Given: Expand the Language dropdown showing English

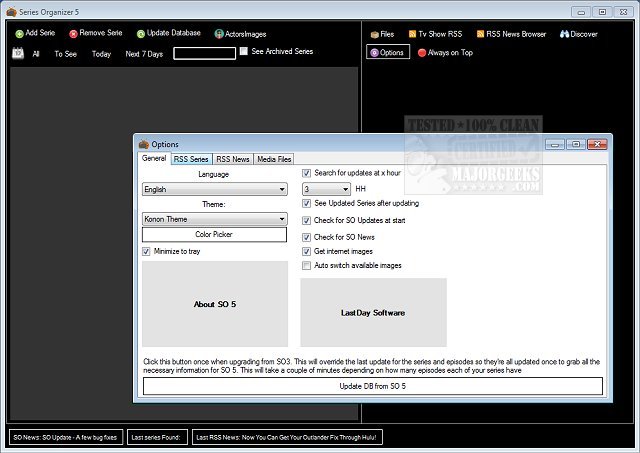Looking at the screenshot, I should coord(214,189).
